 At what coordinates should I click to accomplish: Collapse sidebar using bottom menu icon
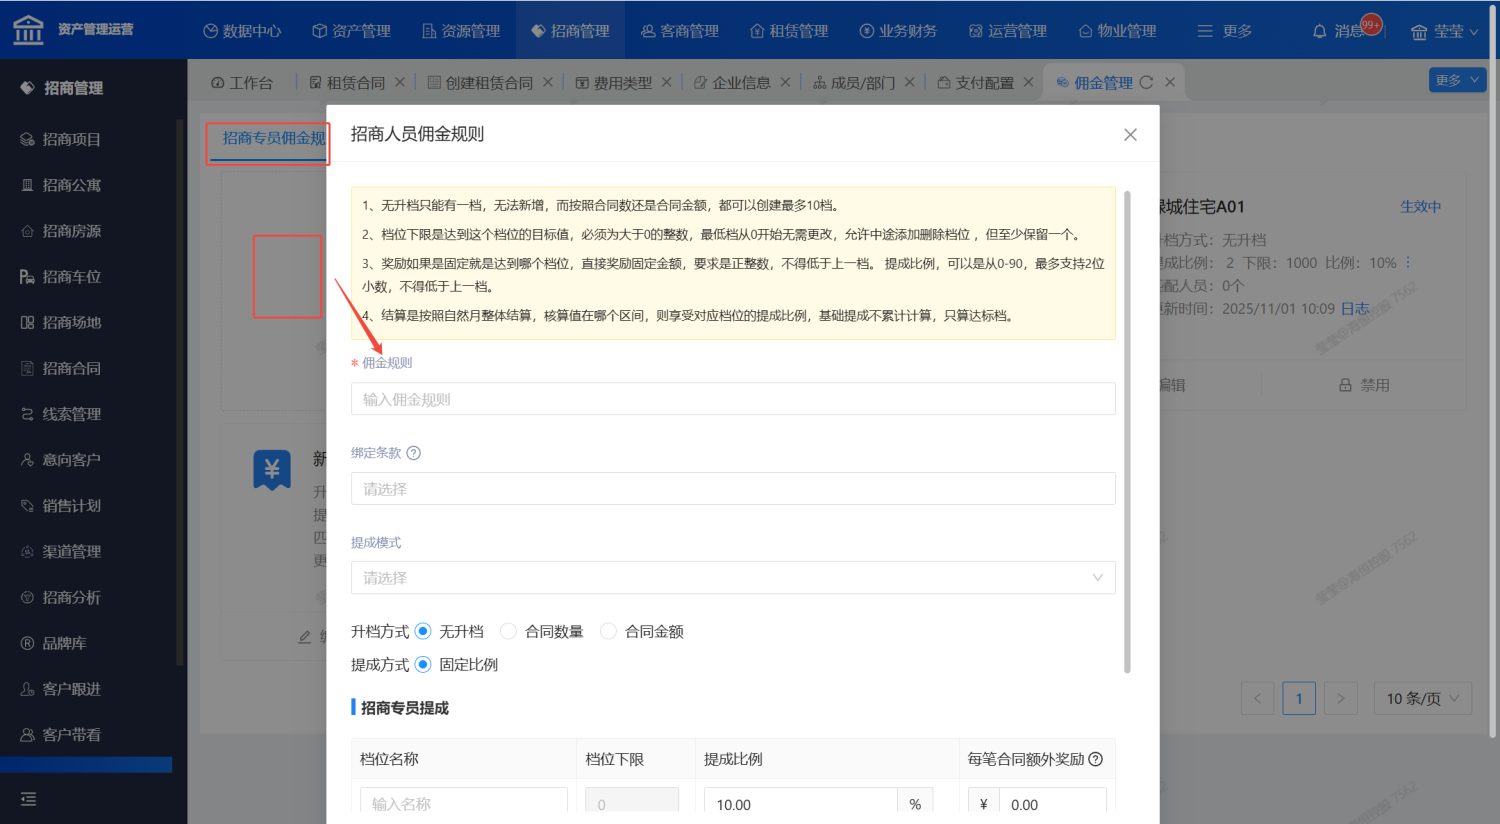28,798
